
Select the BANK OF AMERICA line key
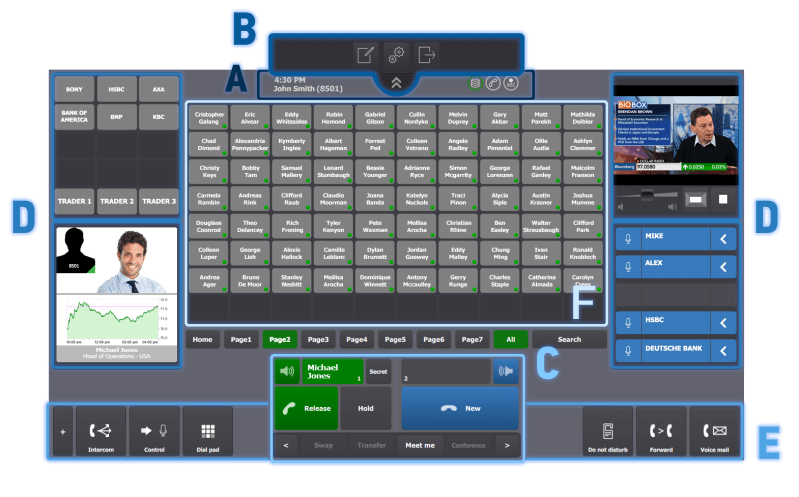74,117
